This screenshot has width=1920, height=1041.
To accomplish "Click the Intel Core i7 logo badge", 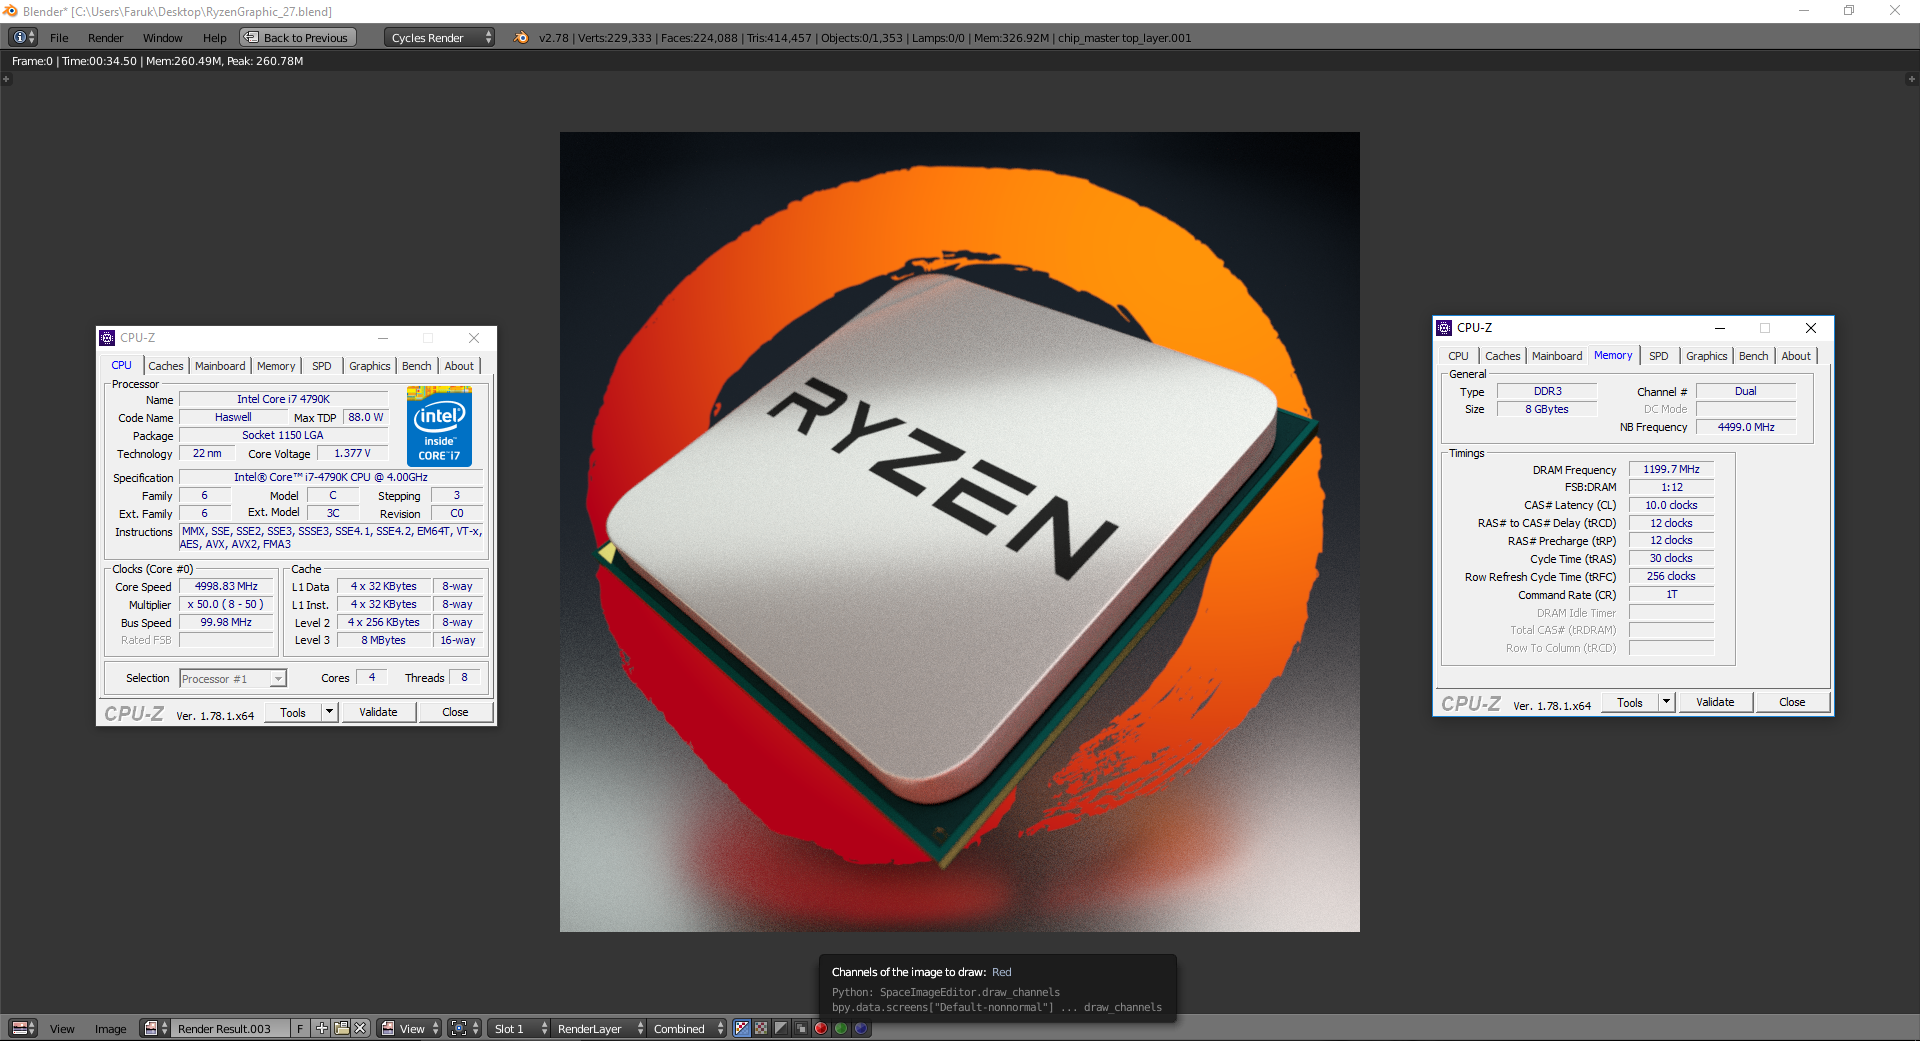I will coord(439,426).
